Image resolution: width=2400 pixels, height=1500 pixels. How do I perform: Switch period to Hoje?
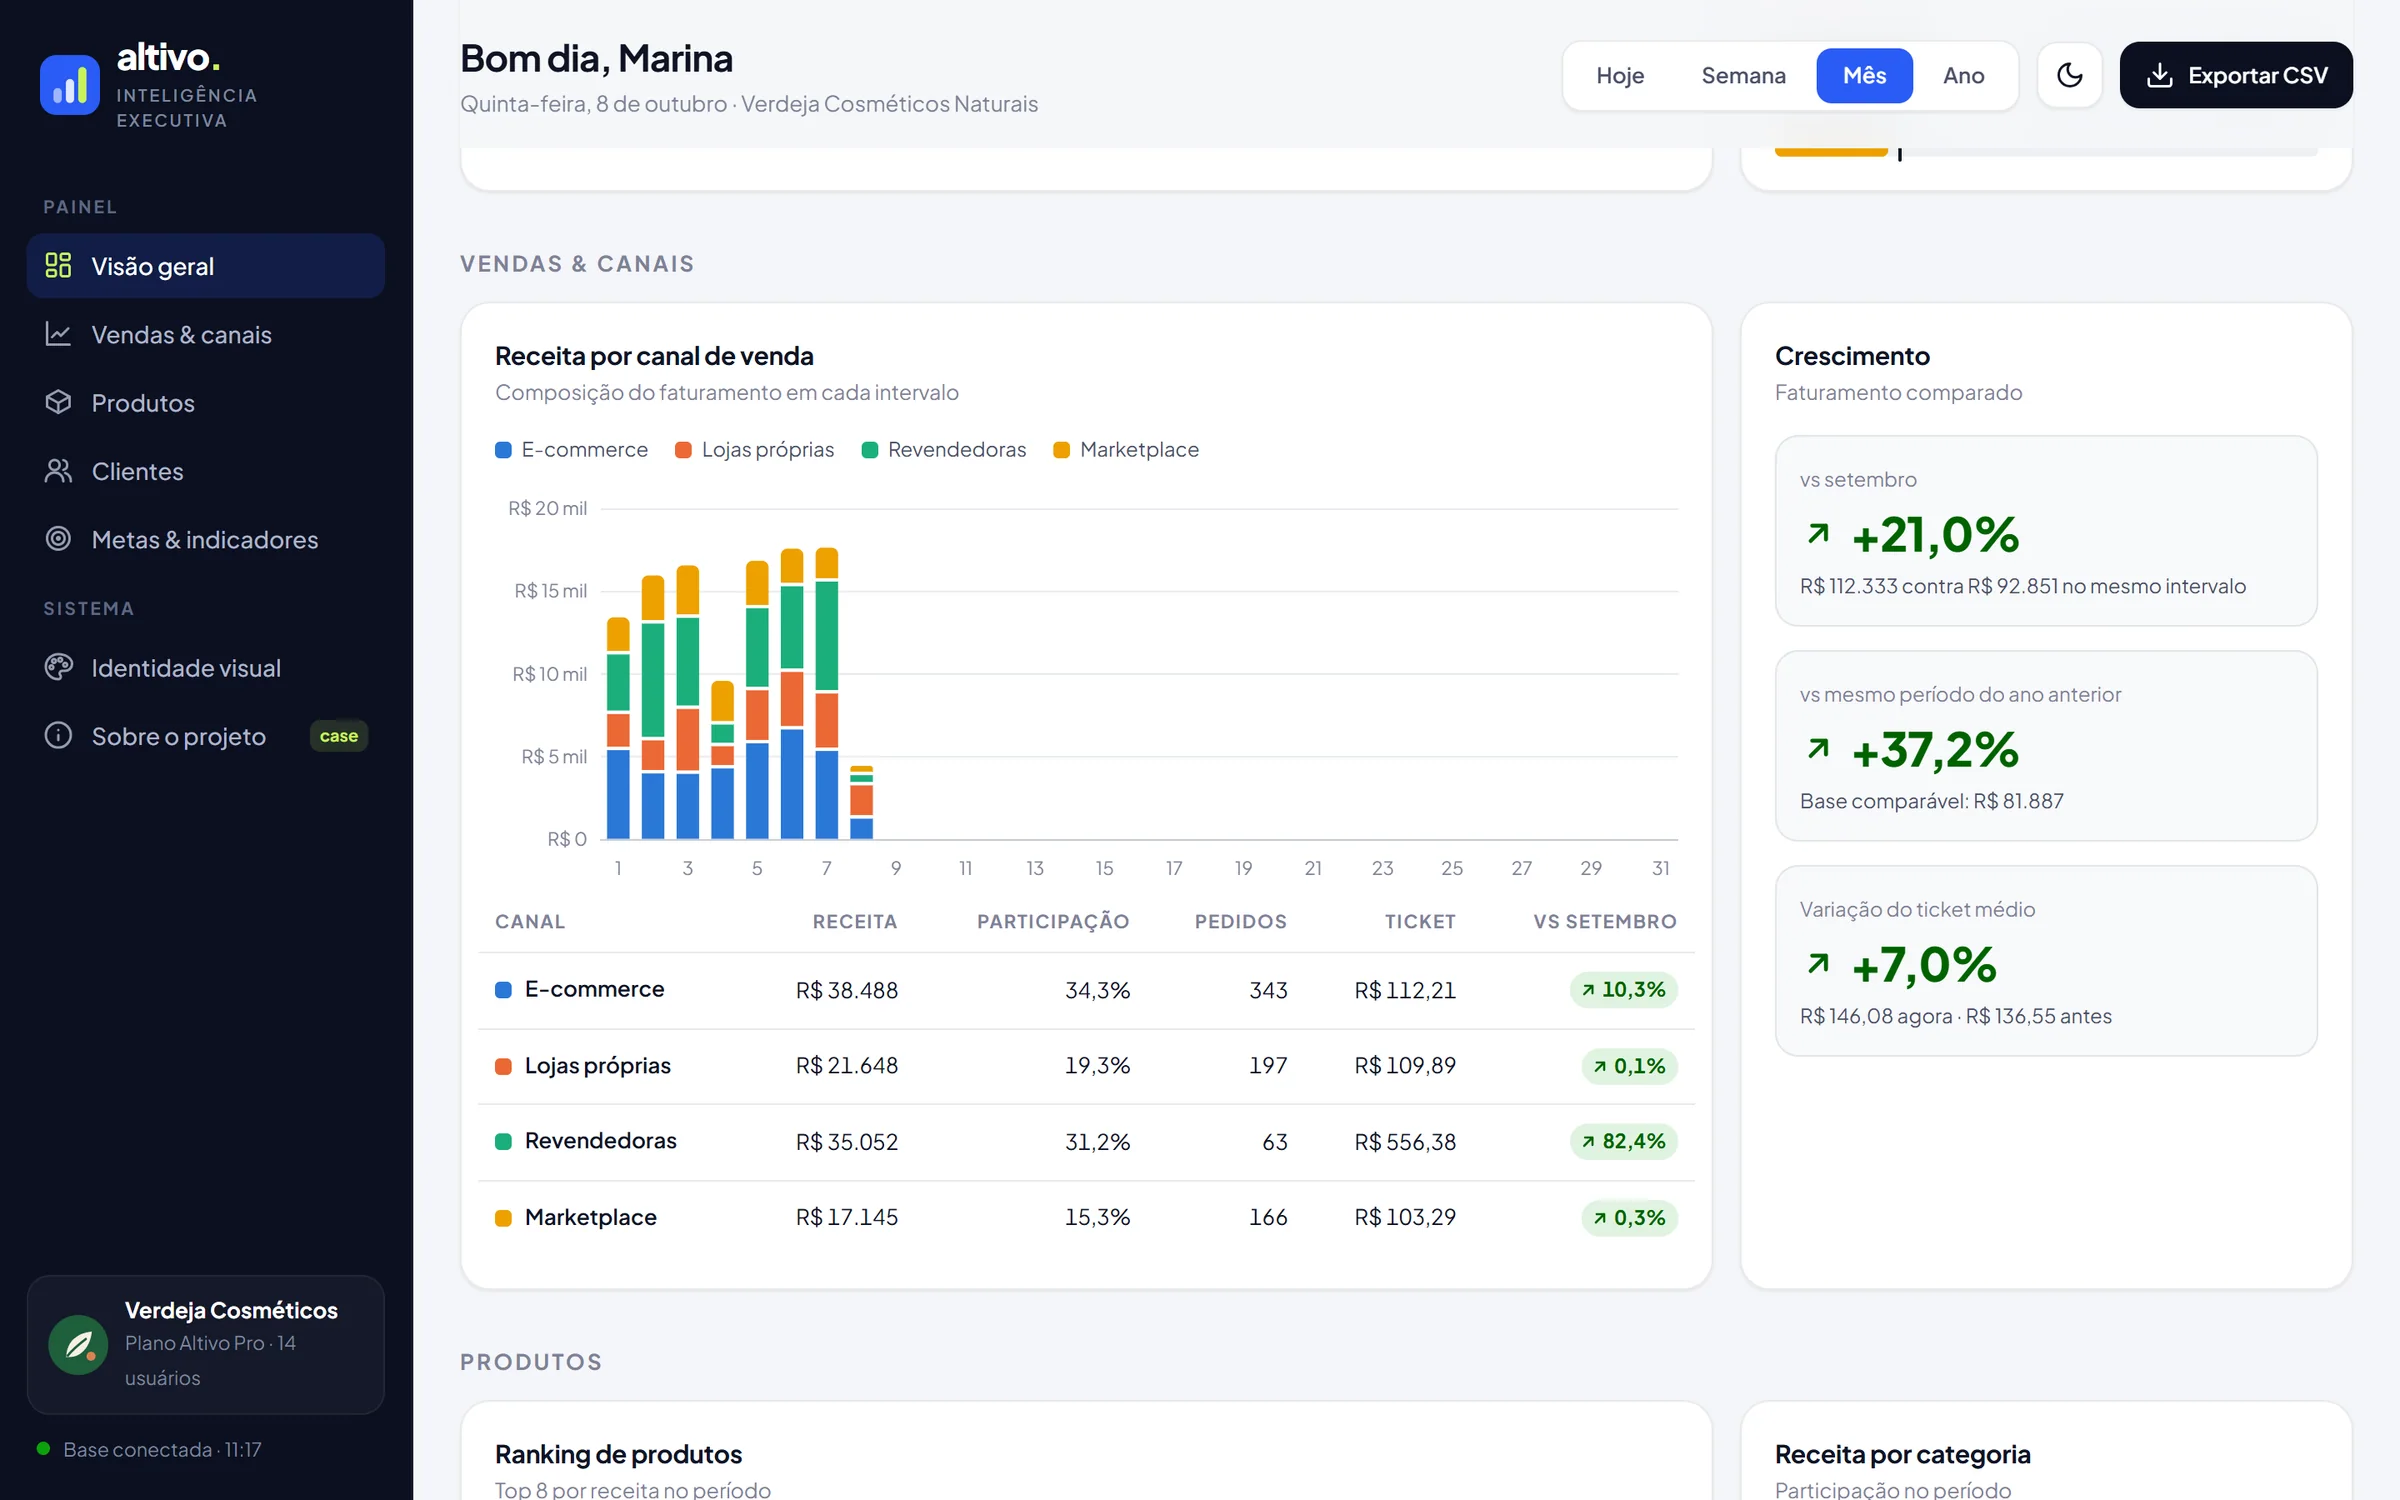(x=1620, y=76)
